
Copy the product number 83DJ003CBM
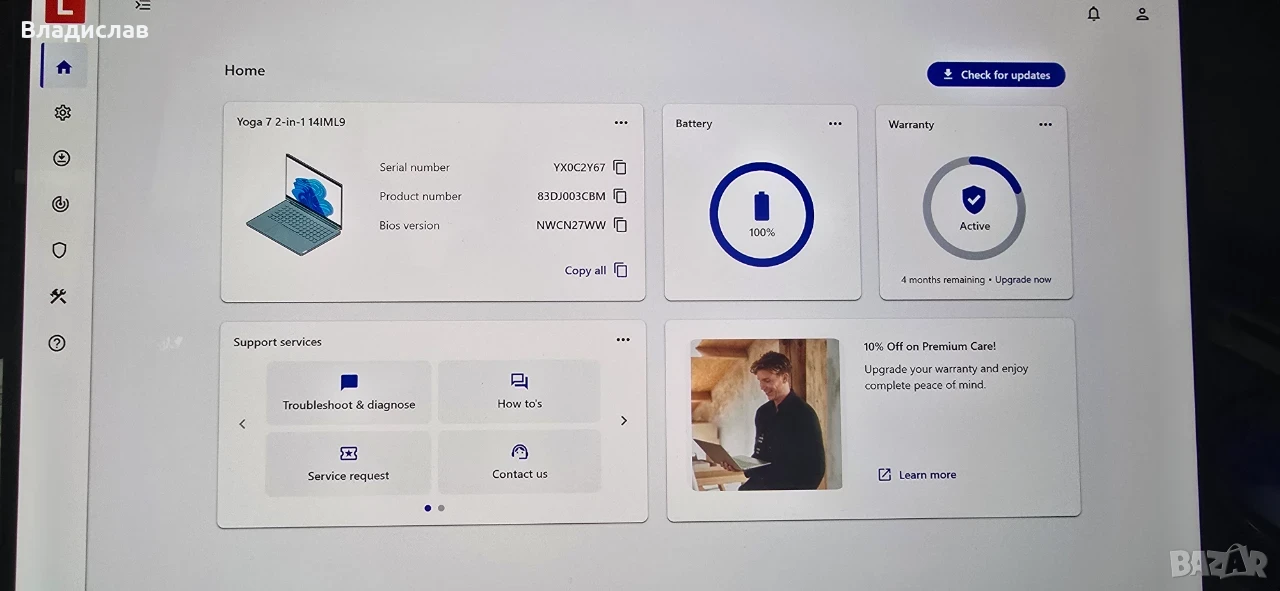click(620, 196)
